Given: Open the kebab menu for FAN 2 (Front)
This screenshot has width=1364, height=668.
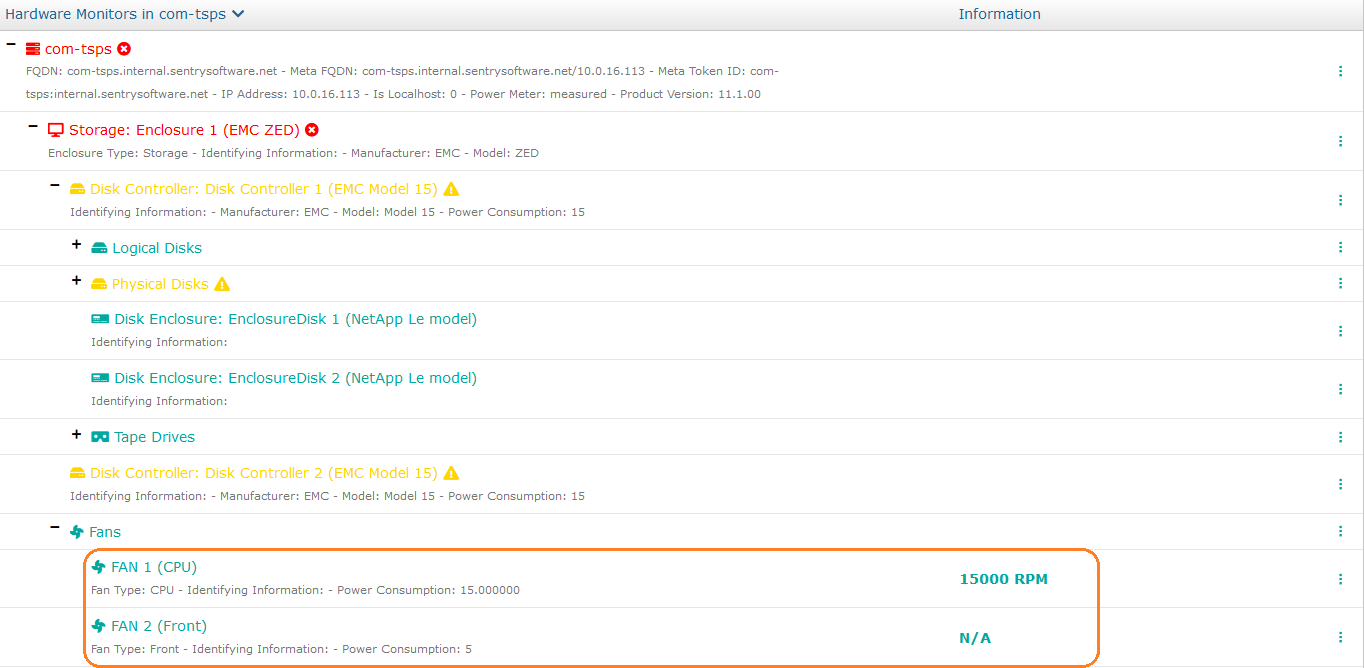Looking at the screenshot, I should point(1340,637).
